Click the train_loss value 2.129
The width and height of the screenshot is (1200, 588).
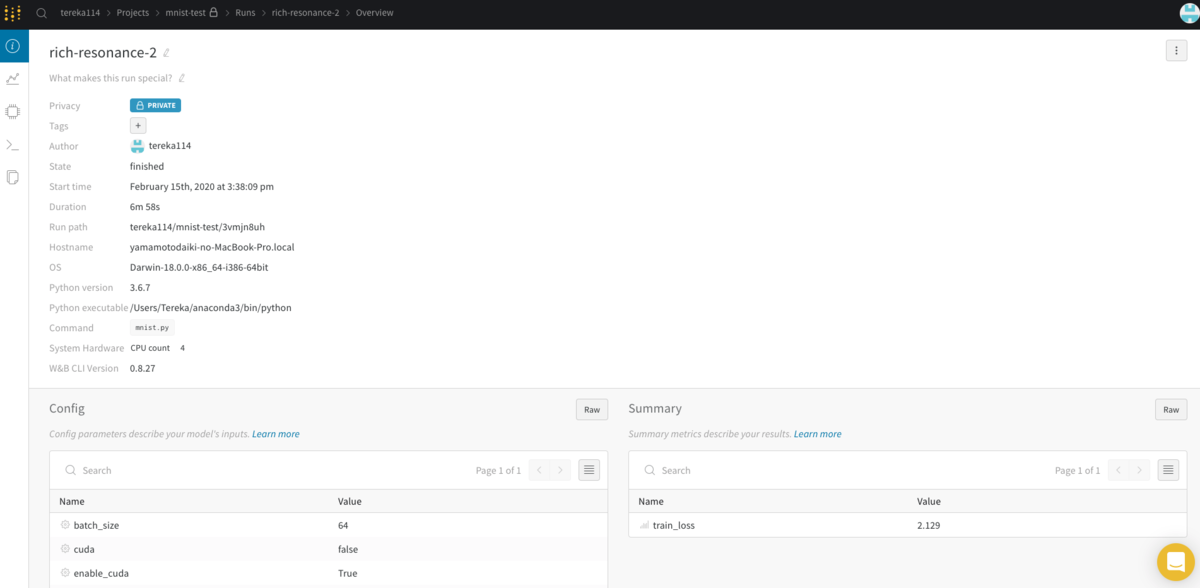coord(928,525)
